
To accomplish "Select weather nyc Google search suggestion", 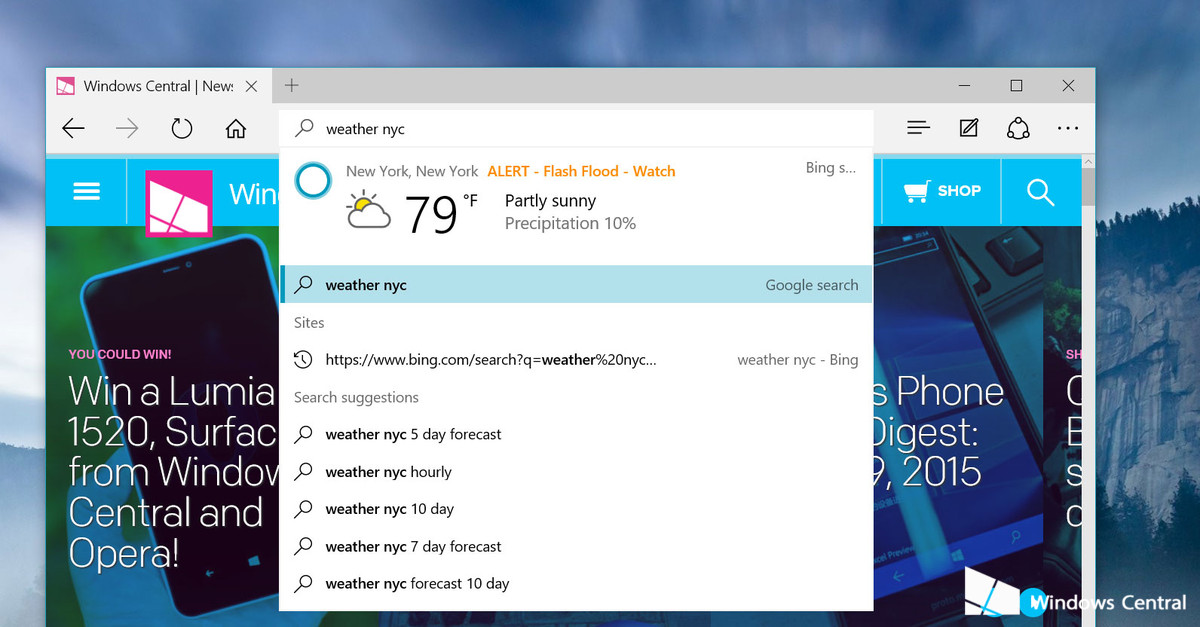I will [x=576, y=285].
